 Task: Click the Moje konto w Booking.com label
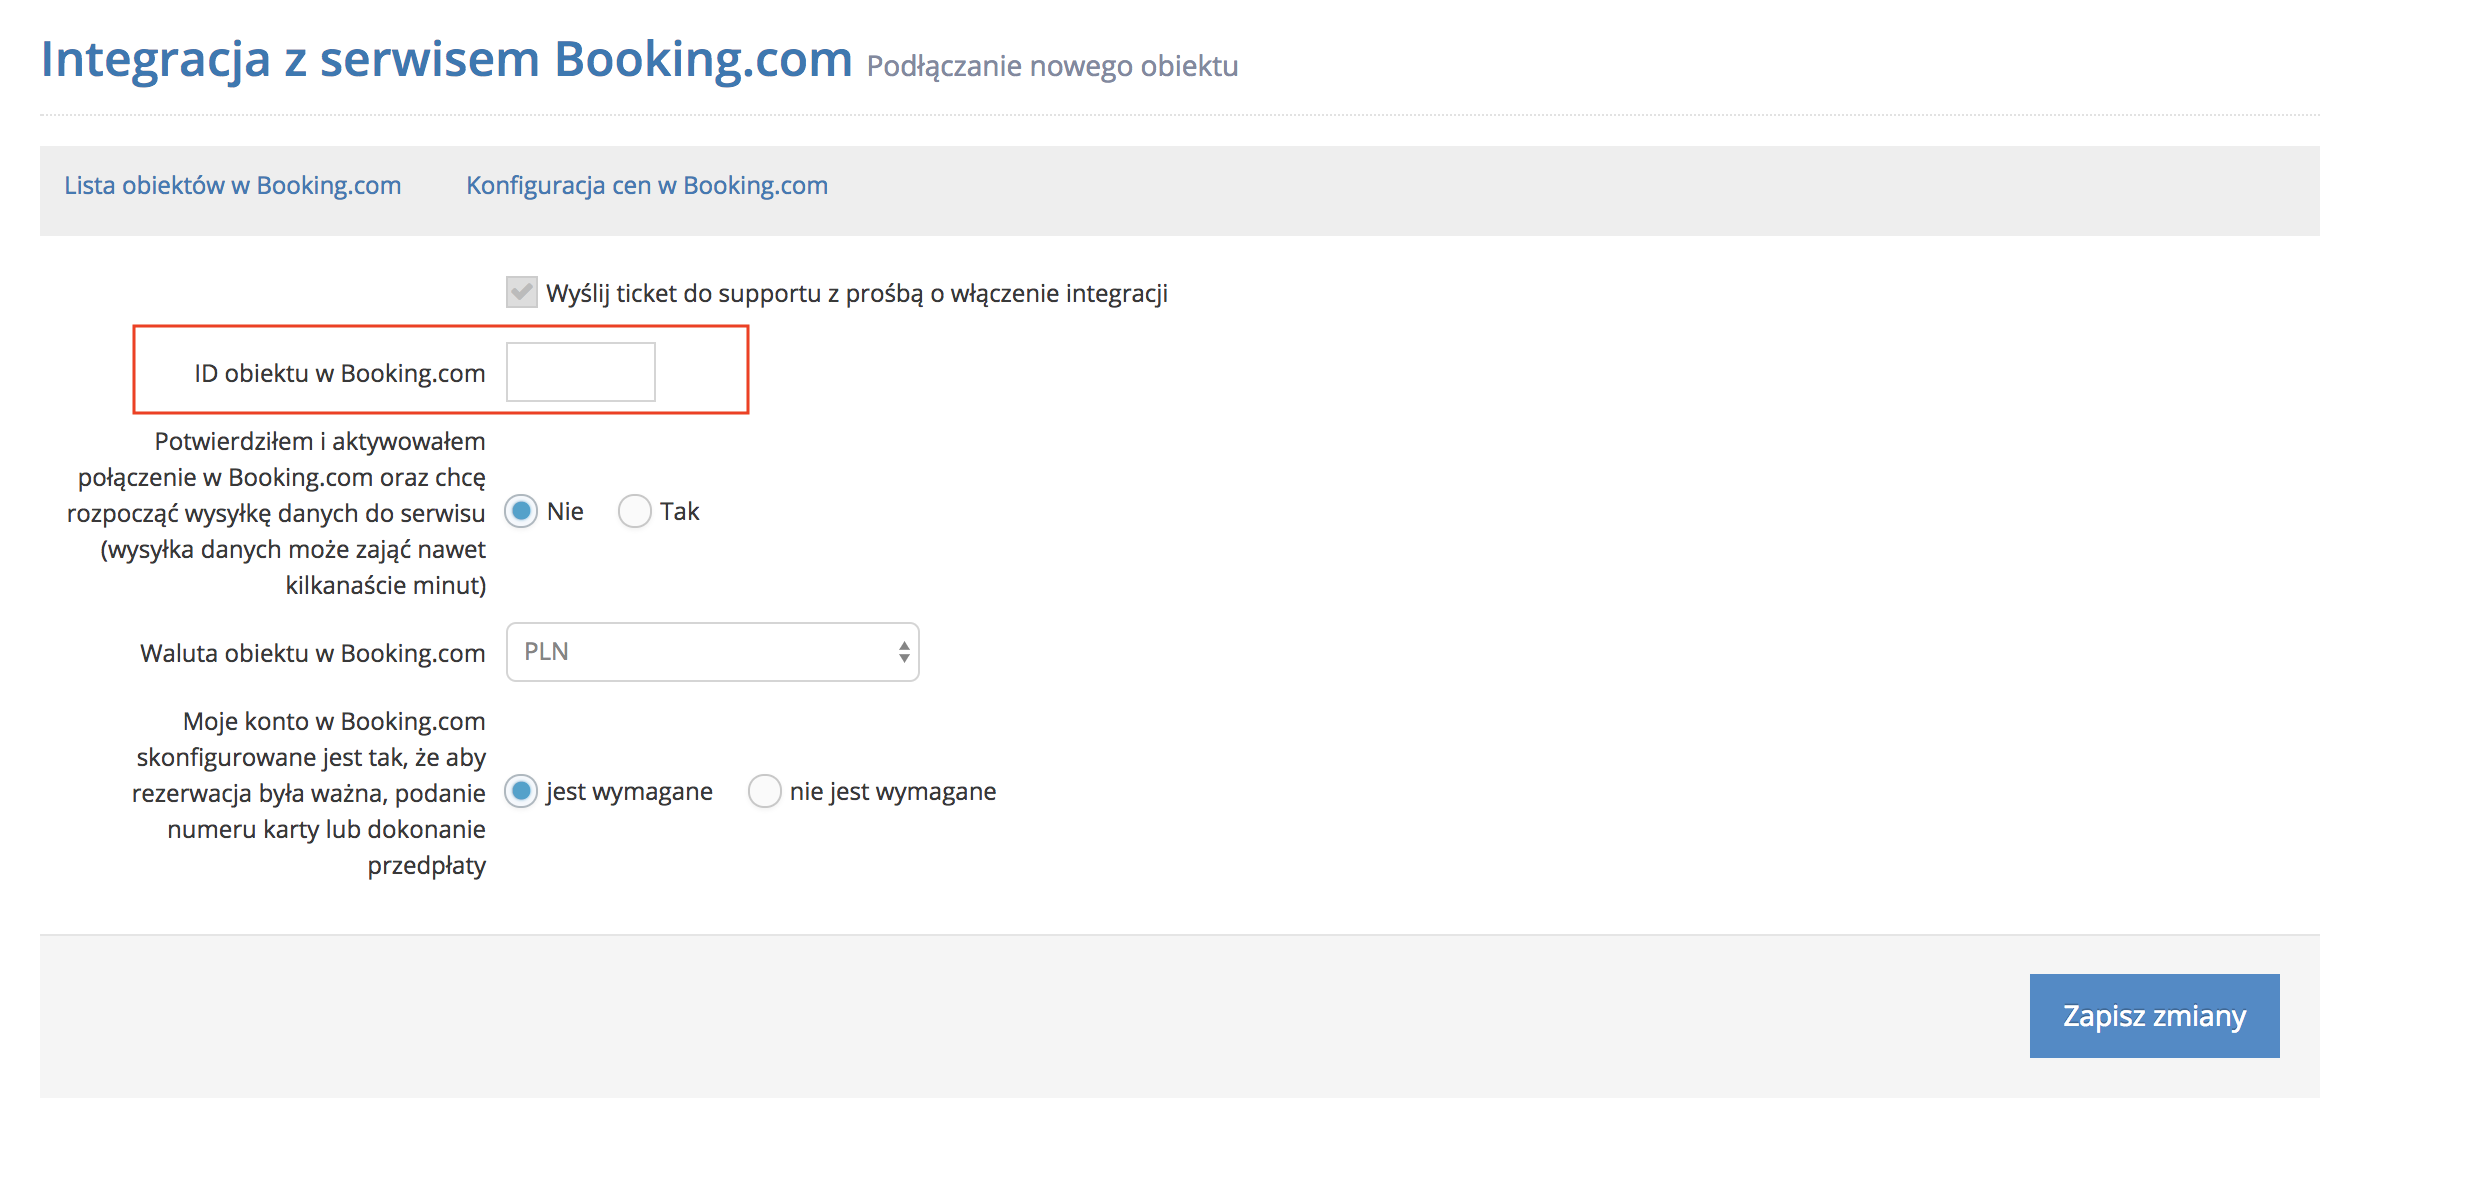point(309,793)
